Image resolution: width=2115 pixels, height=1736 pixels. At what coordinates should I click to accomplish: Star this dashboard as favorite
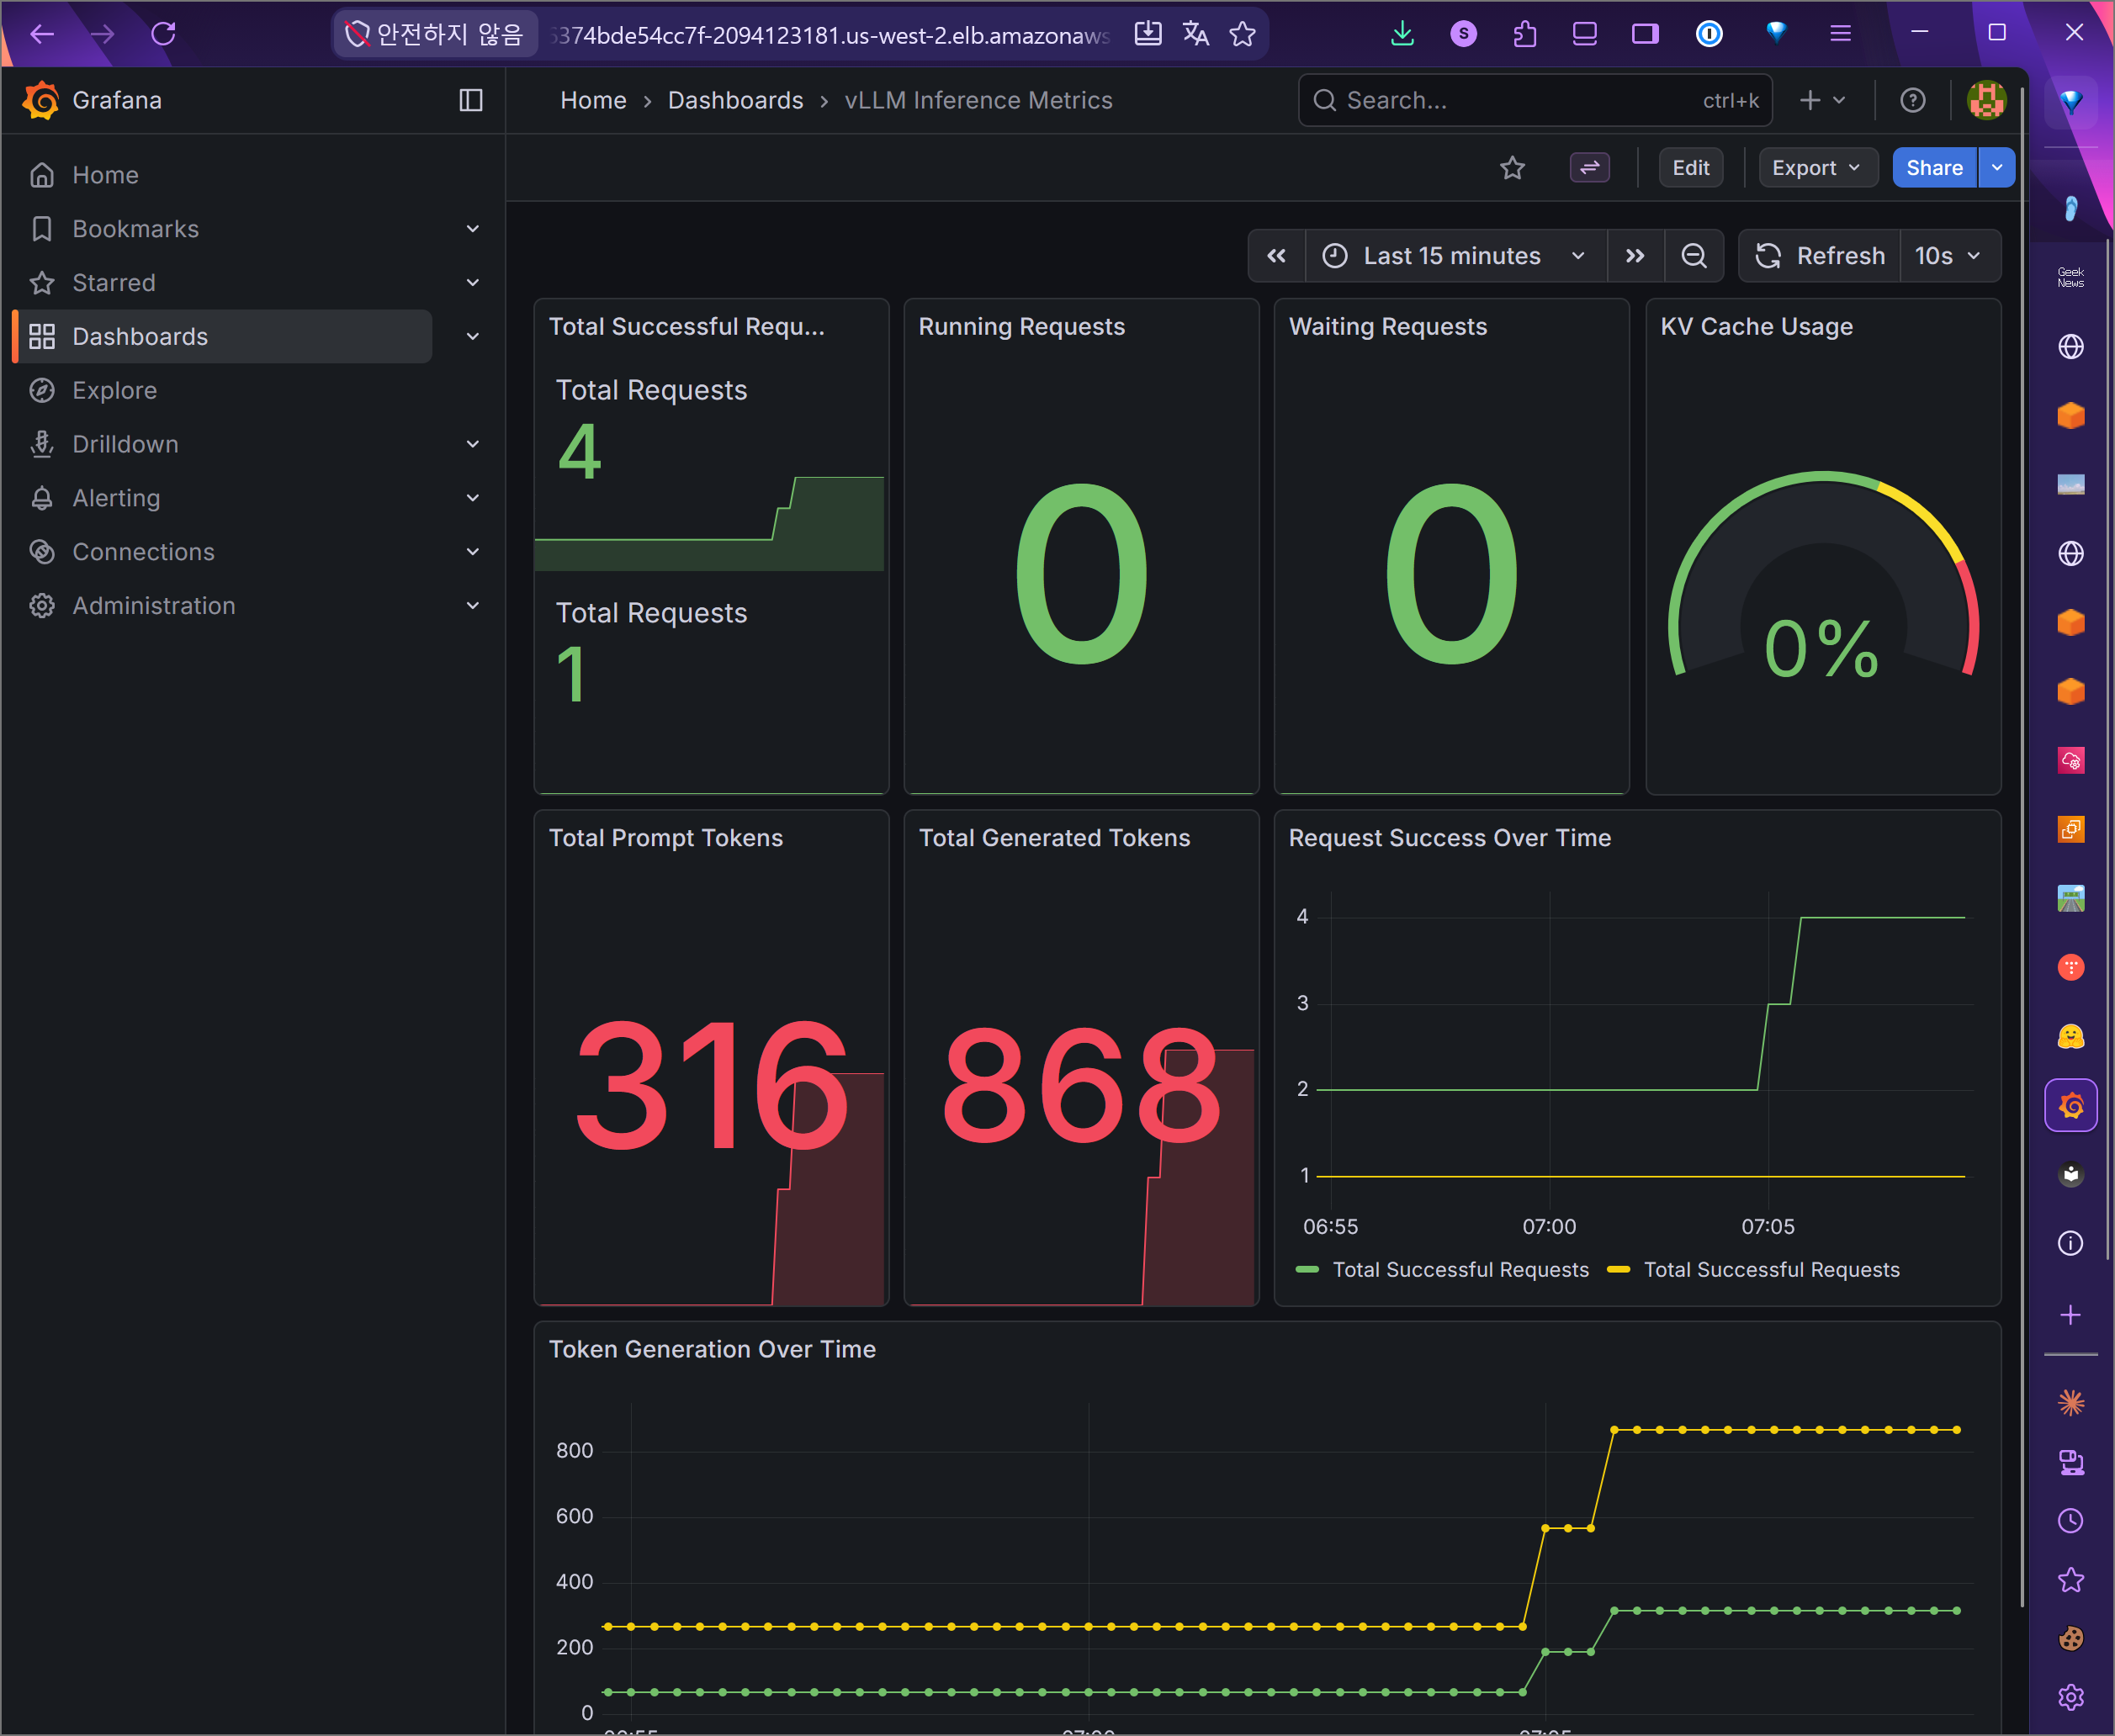(1512, 168)
